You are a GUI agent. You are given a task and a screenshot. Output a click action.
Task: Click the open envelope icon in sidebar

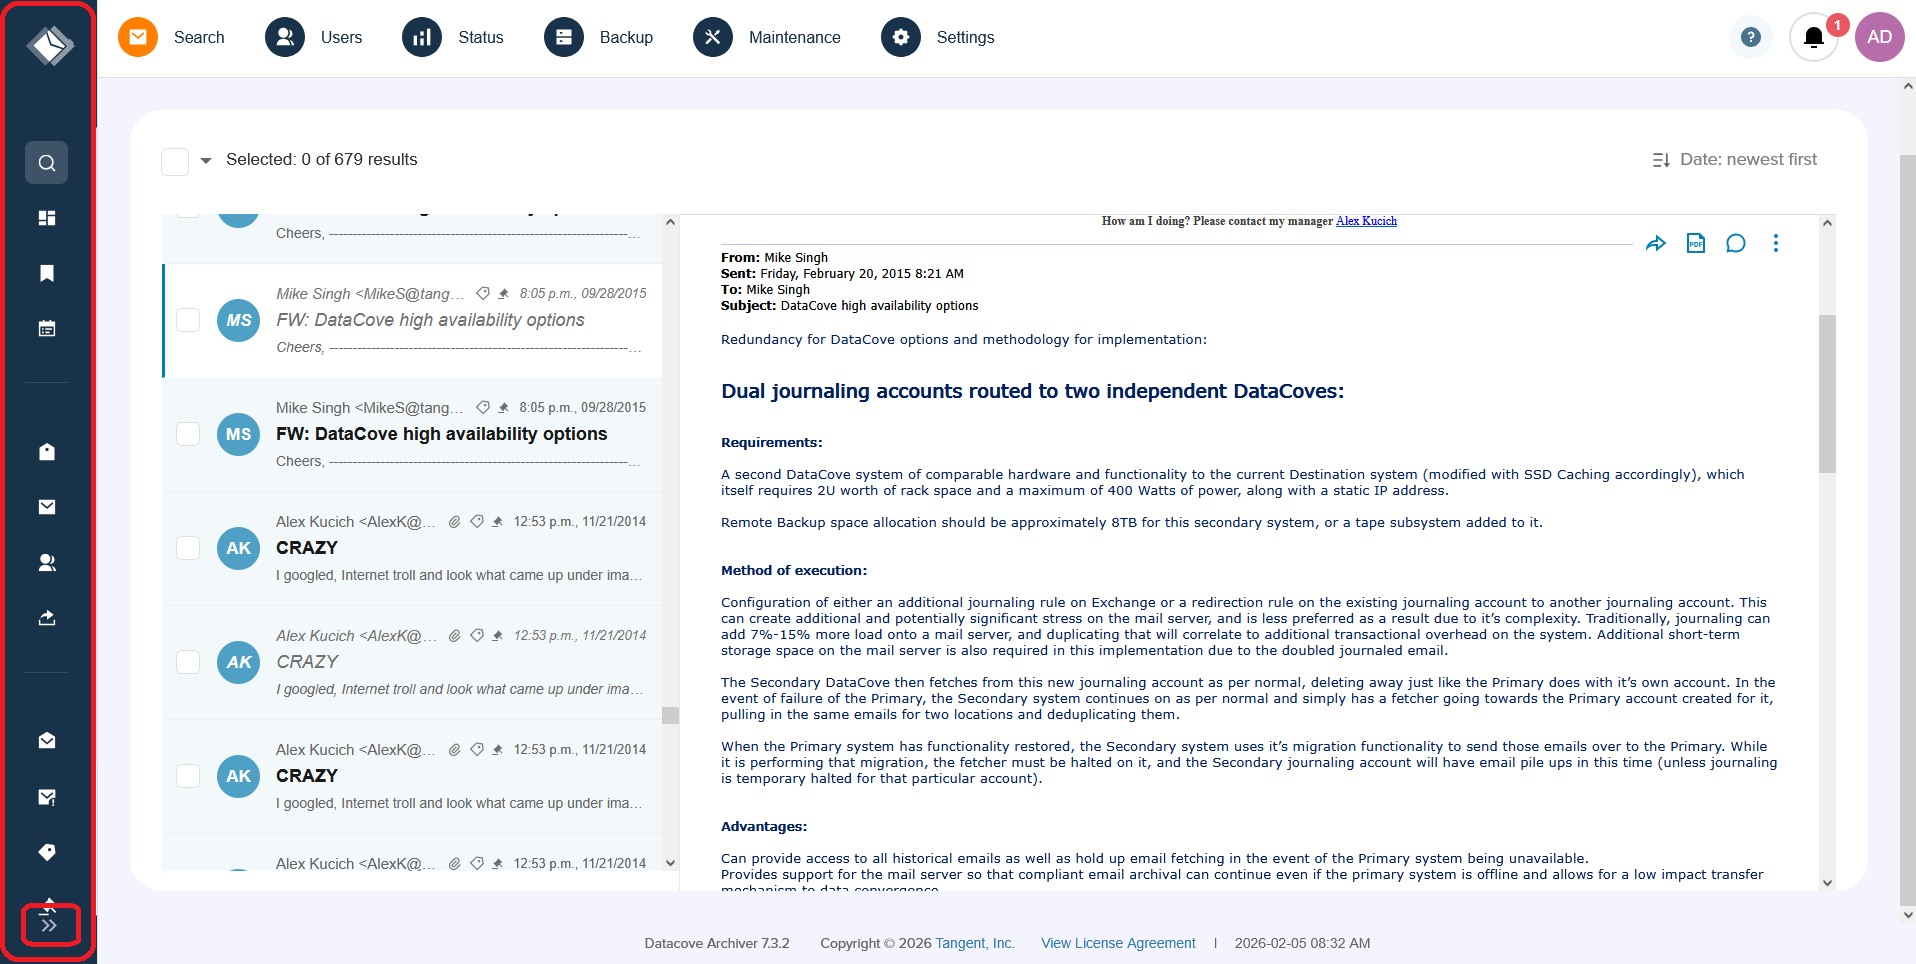tap(47, 741)
